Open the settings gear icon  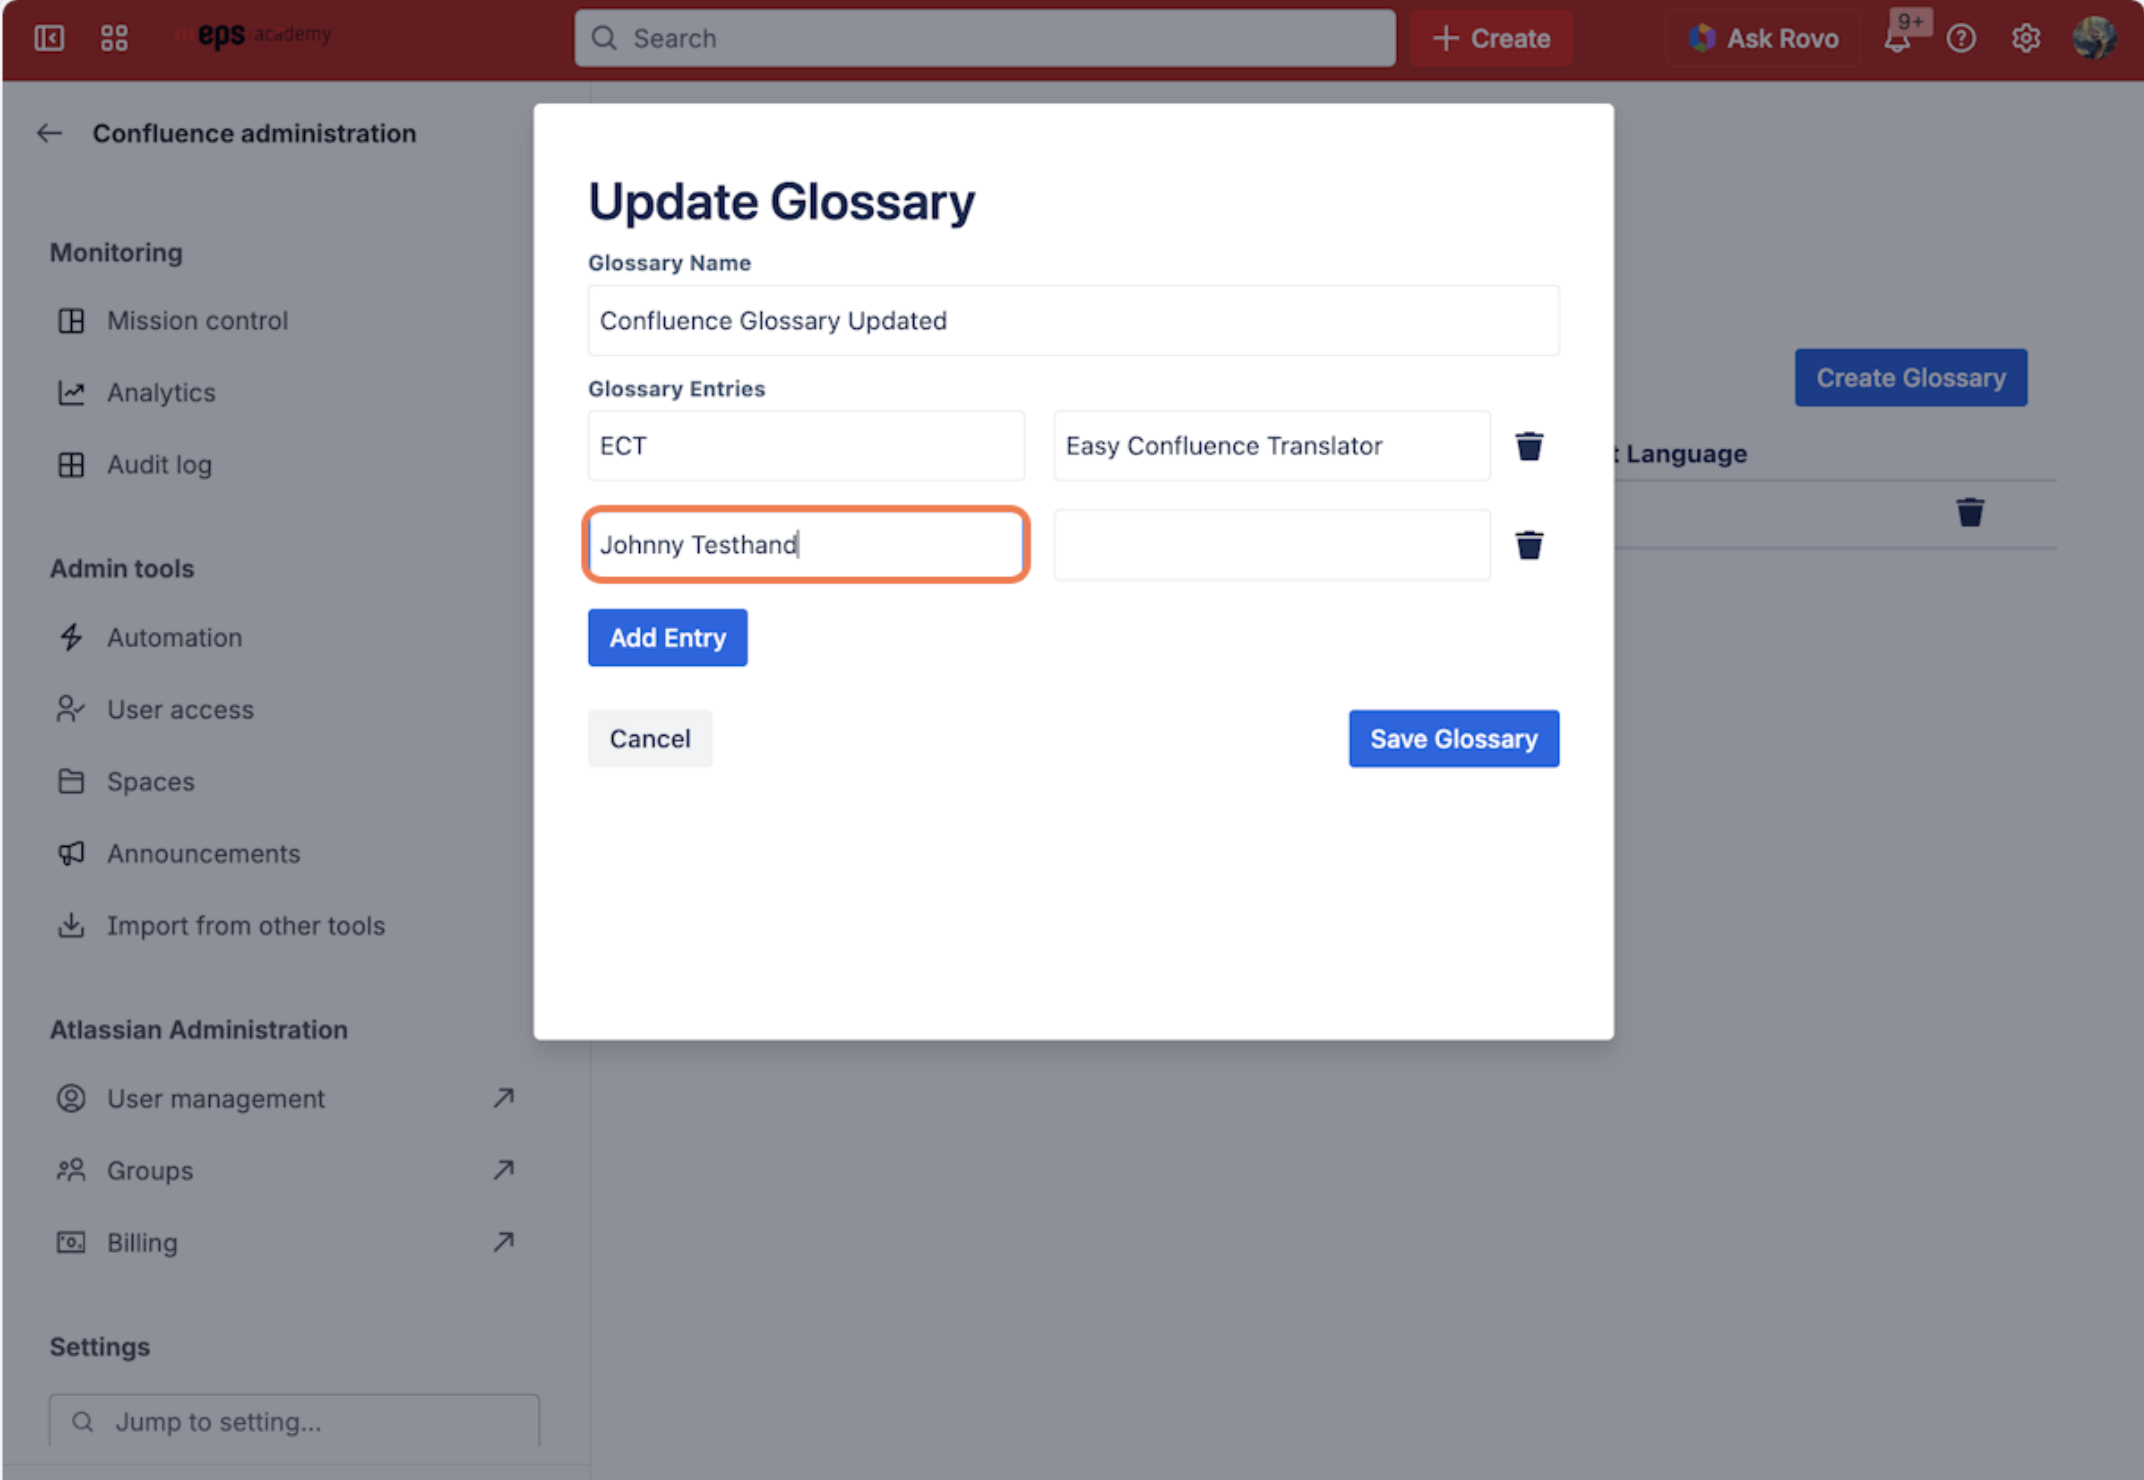point(2025,39)
